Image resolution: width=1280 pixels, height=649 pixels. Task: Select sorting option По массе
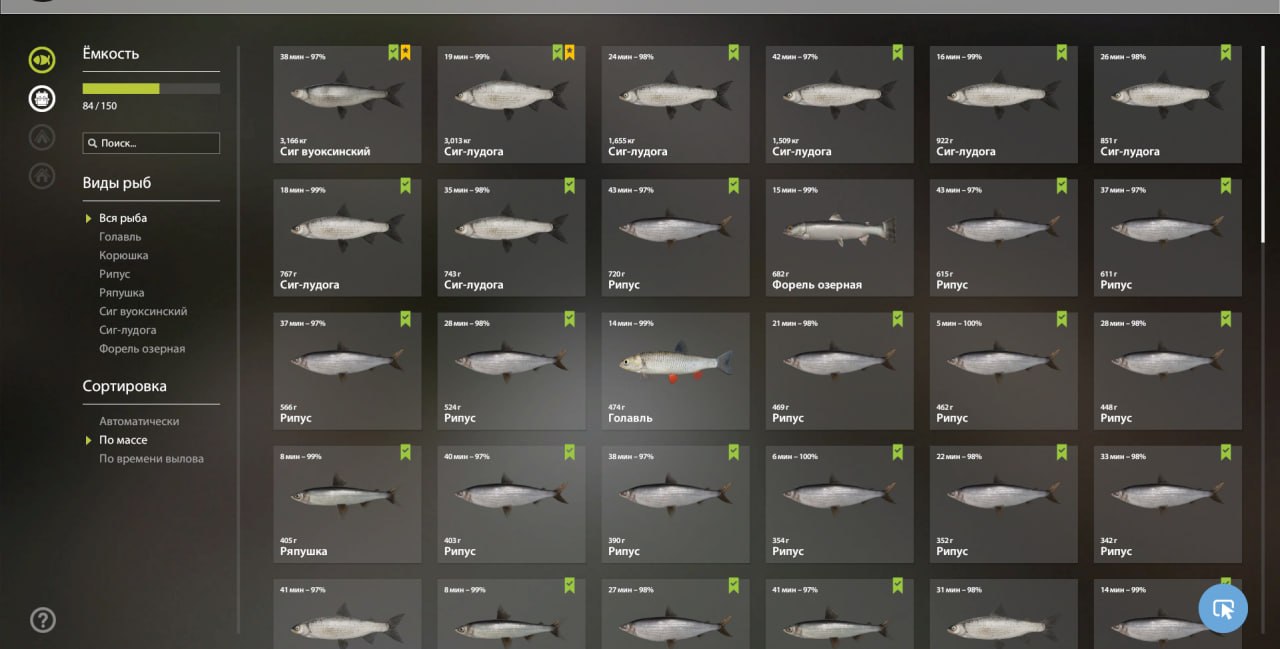[123, 440]
